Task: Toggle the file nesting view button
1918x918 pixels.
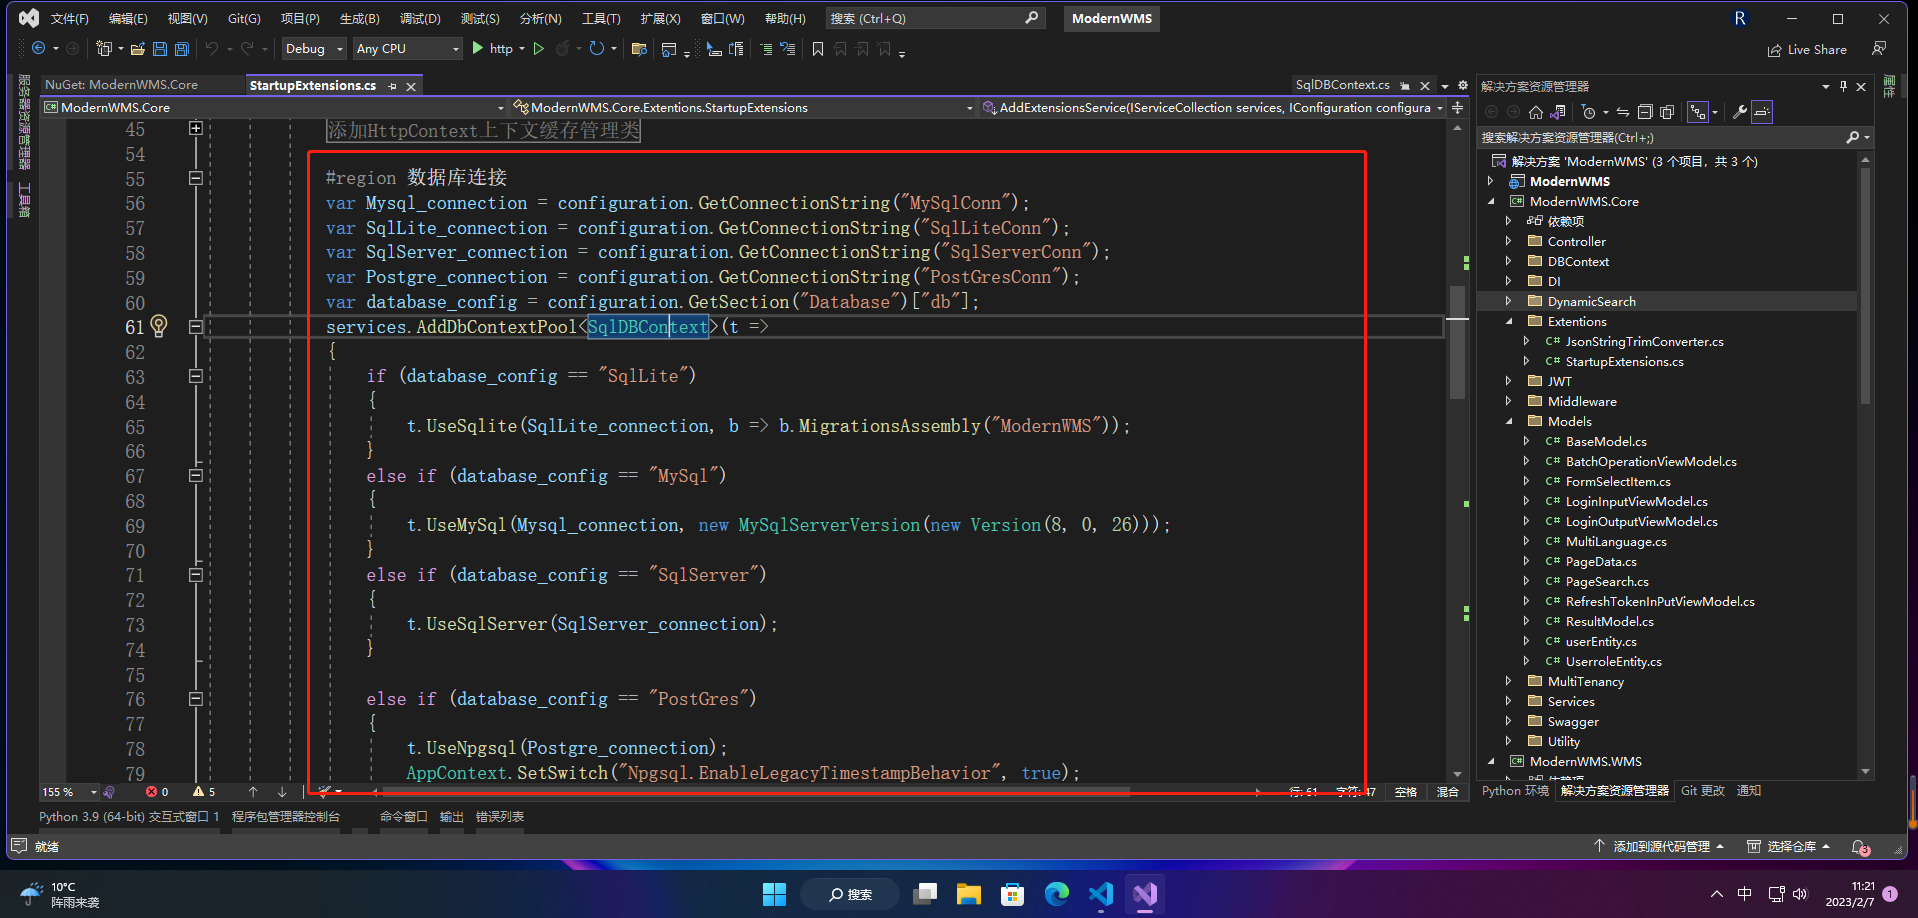Action: point(1698,112)
